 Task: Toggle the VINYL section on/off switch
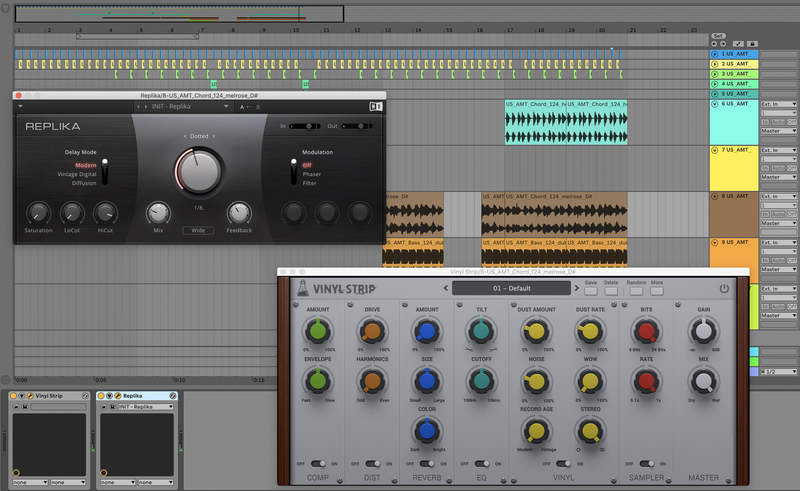564,463
